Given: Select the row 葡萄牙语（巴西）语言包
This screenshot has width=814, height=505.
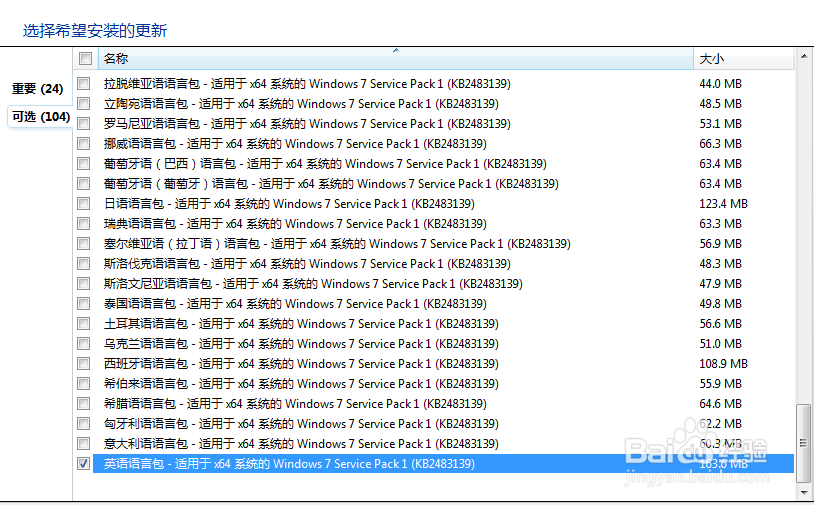Looking at the screenshot, I should 443,163.
